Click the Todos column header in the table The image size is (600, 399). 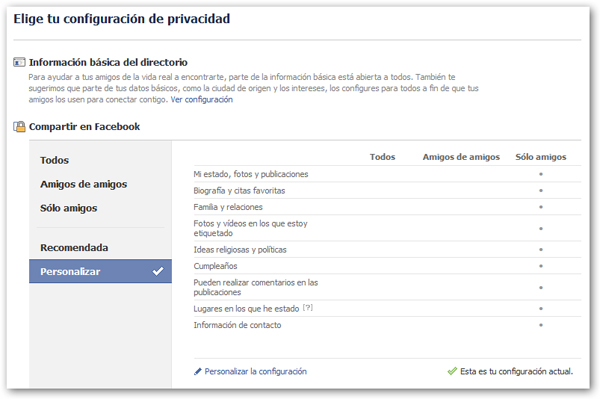pos(382,157)
